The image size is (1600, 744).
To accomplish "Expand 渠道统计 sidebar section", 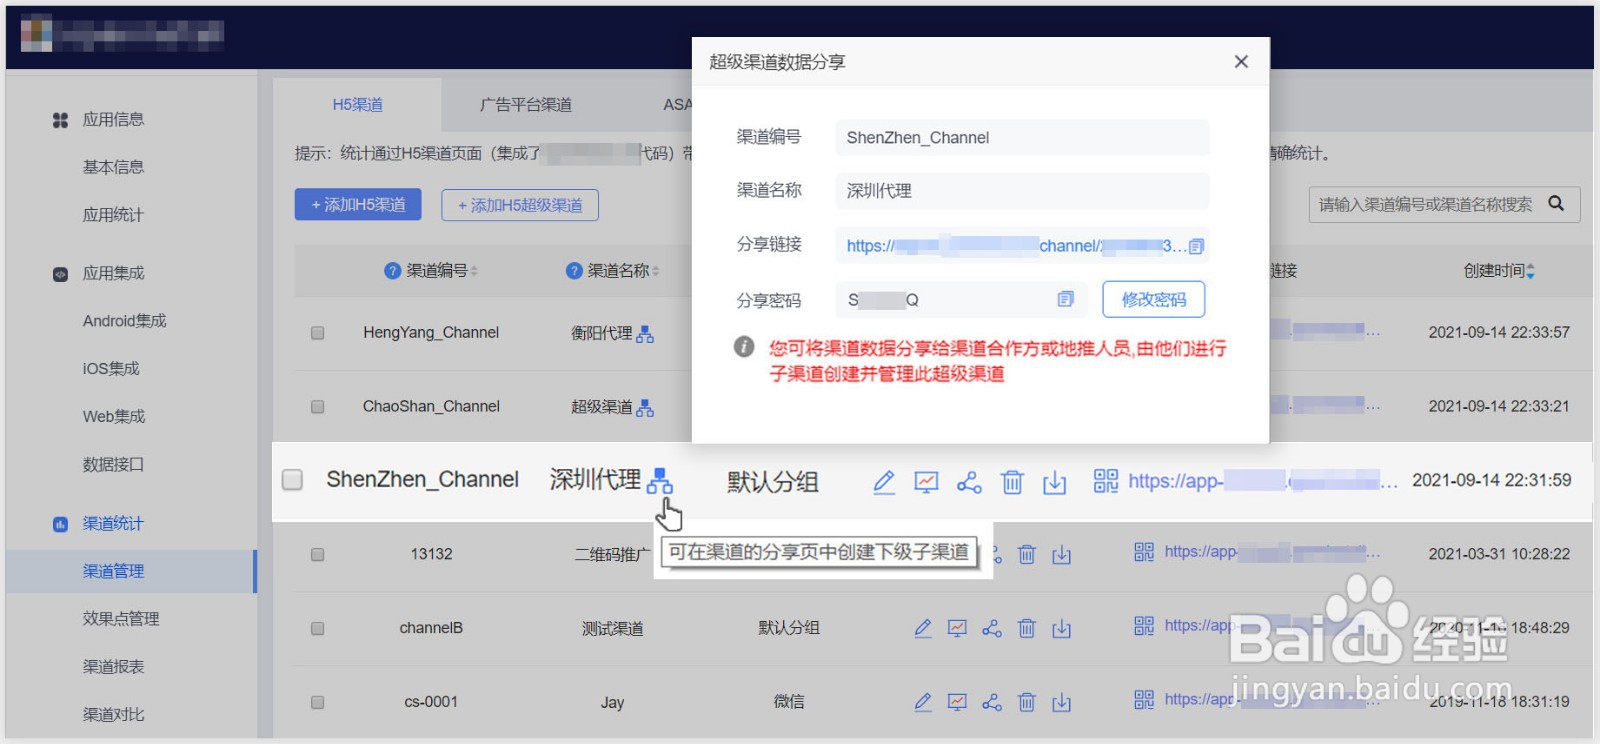I will point(113,524).
